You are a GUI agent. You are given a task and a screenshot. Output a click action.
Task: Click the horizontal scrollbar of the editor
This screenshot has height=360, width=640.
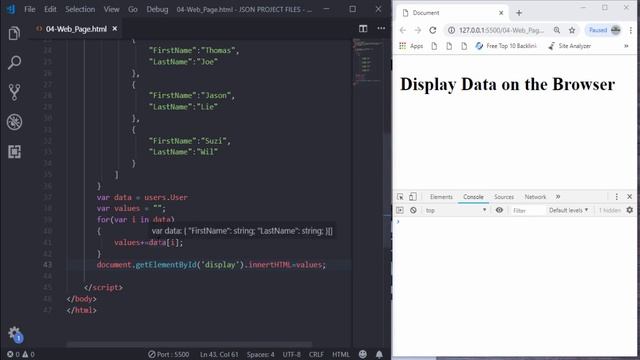click(x=189, y=344)
